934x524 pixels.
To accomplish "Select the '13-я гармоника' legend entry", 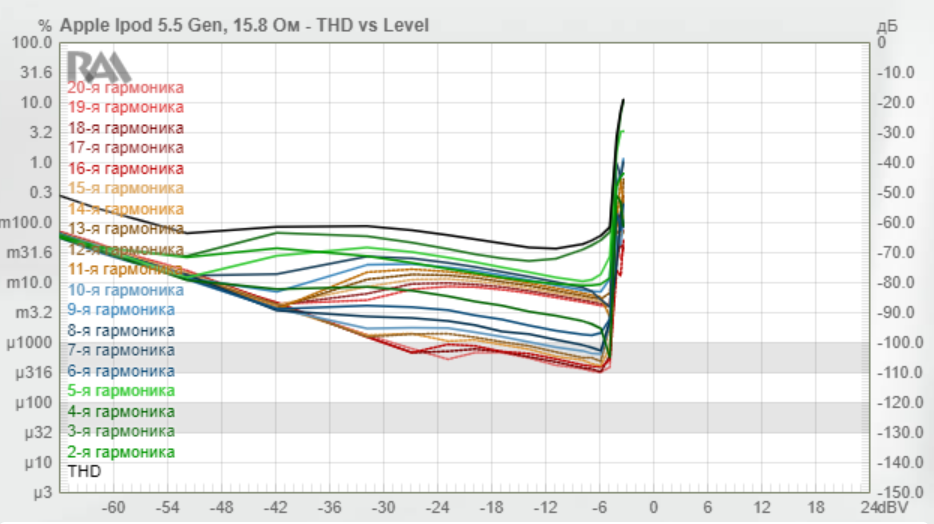I will point(125,229).
